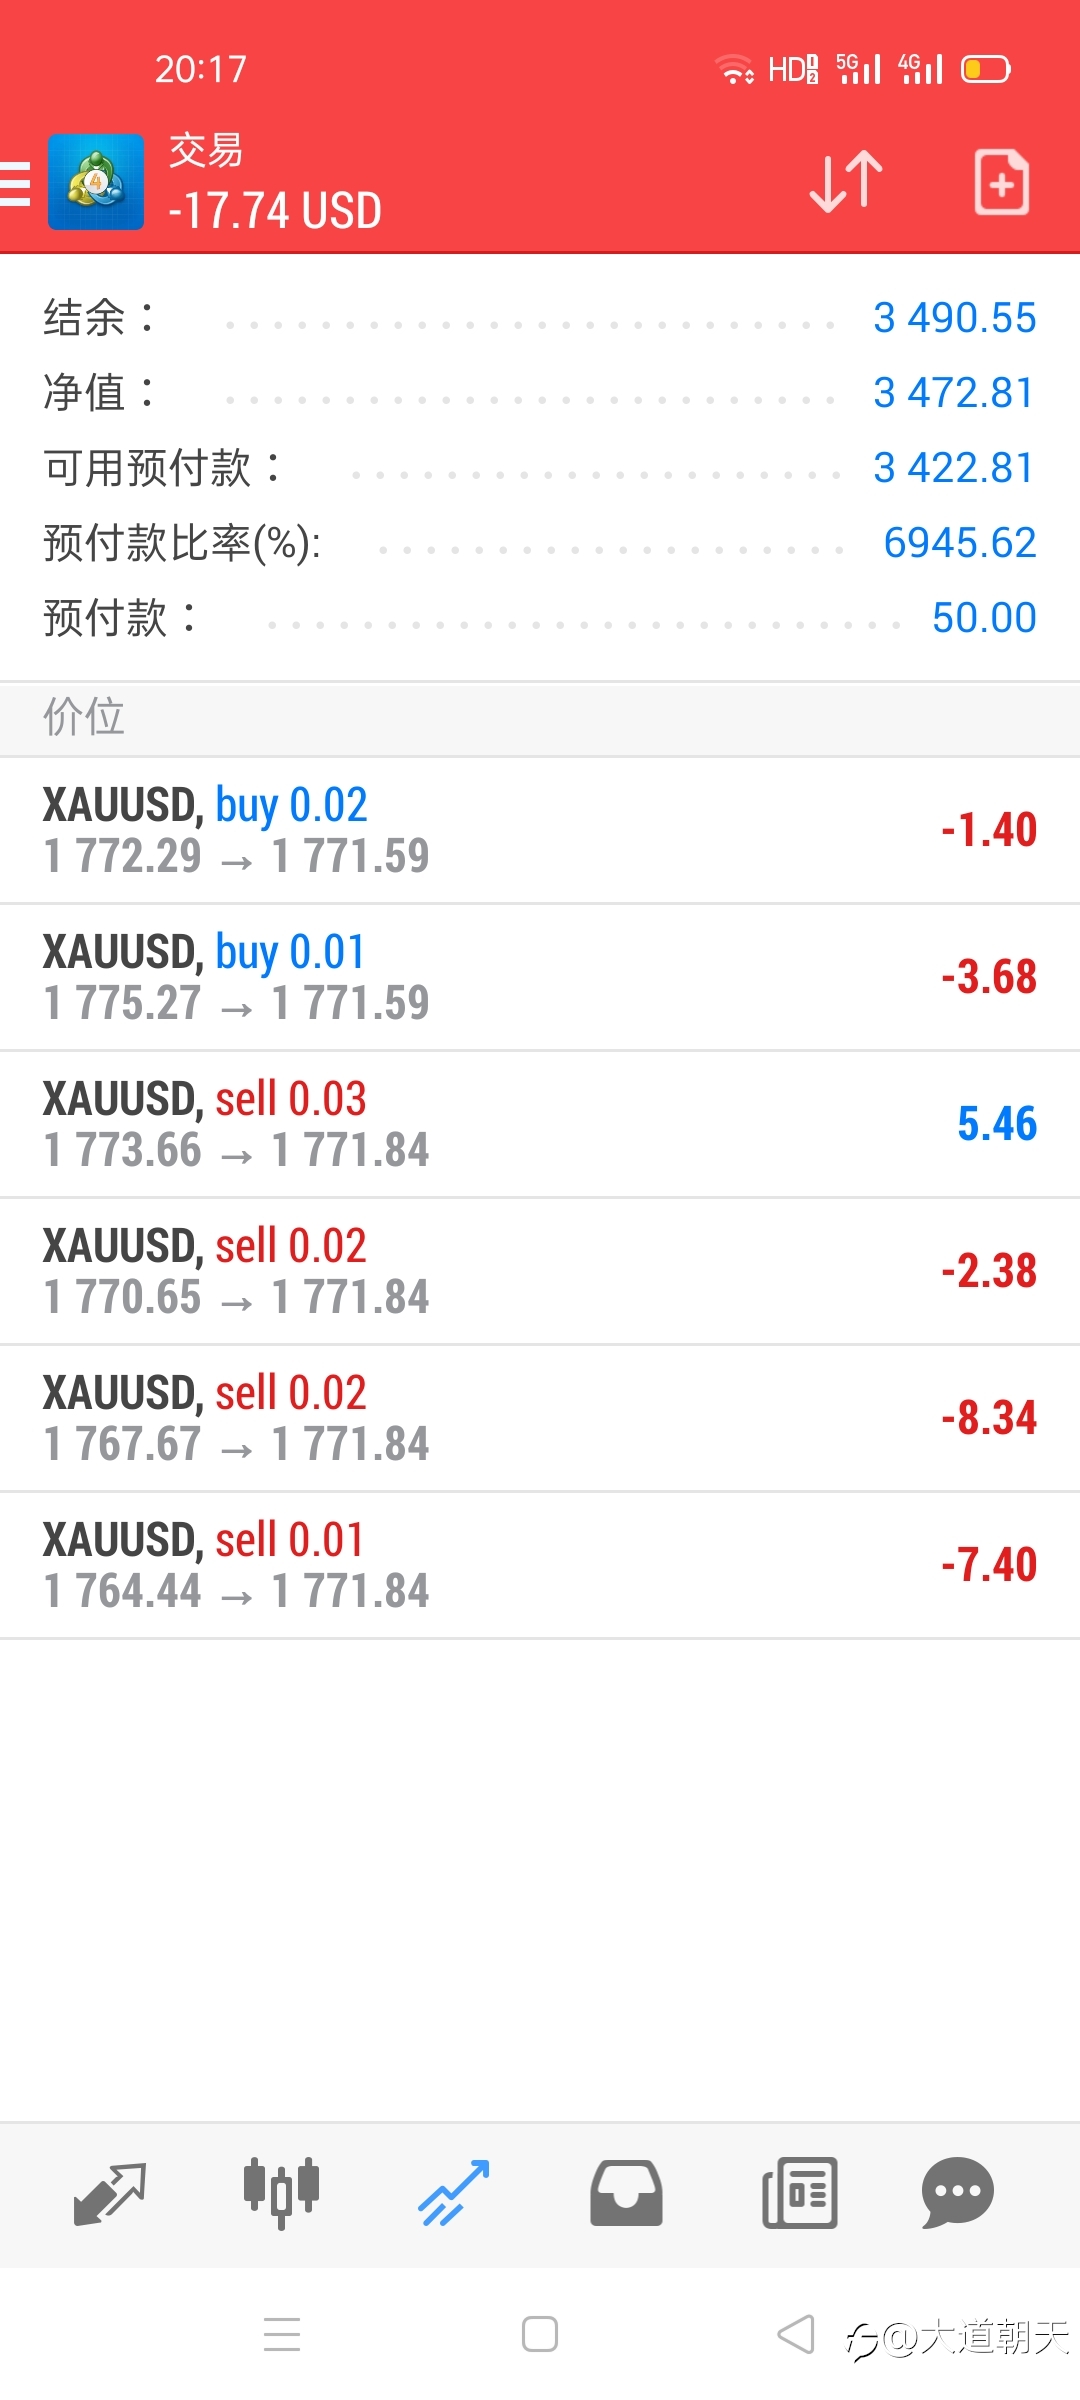Viewport: 1080px width, 2400px height.
Task: Tap the Android back navigation triangle
Action: point(796,2335)
